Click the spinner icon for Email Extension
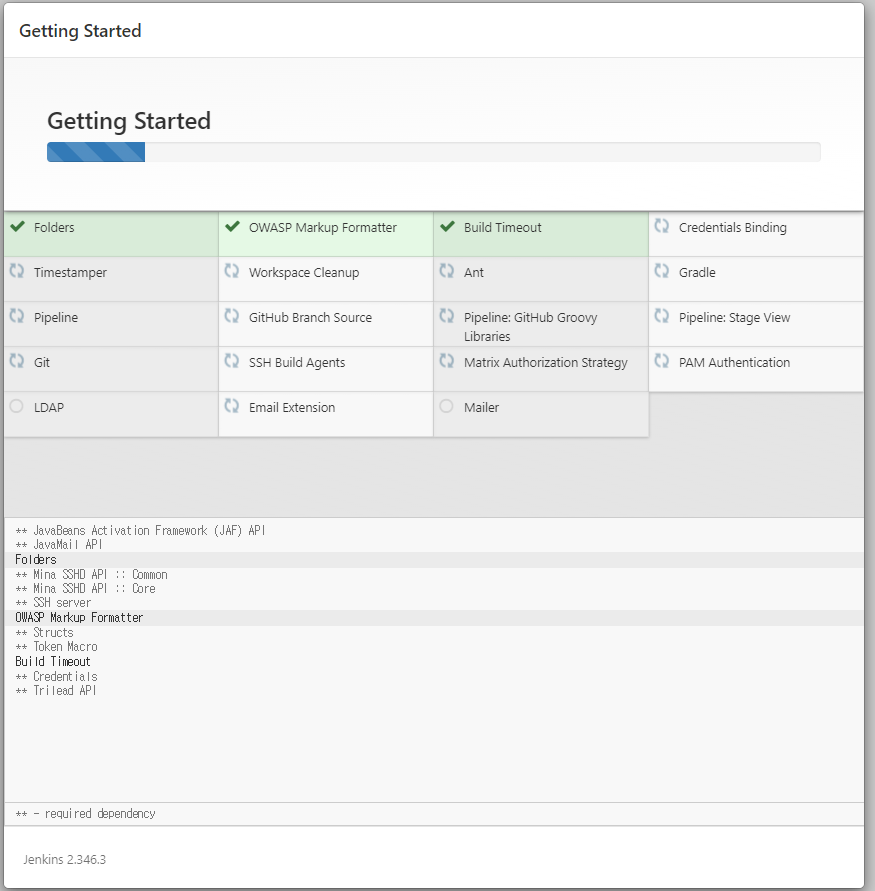The height and width of the screenshot is (891, 875). [232, 406]
